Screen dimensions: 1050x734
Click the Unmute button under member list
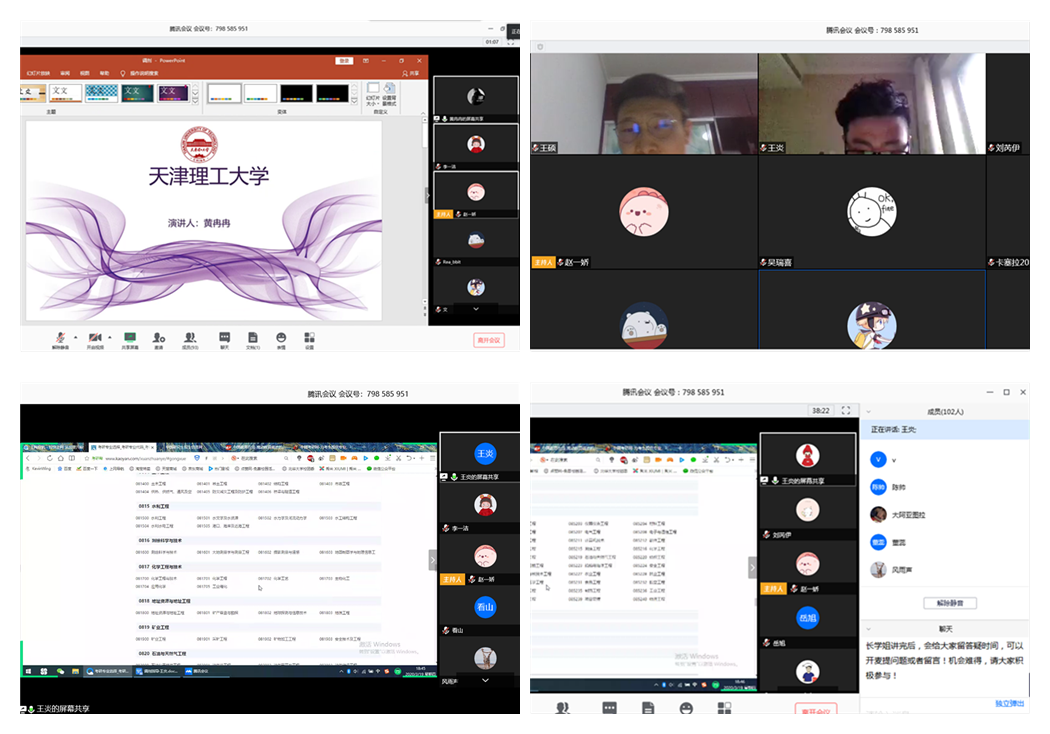point(949,603)
